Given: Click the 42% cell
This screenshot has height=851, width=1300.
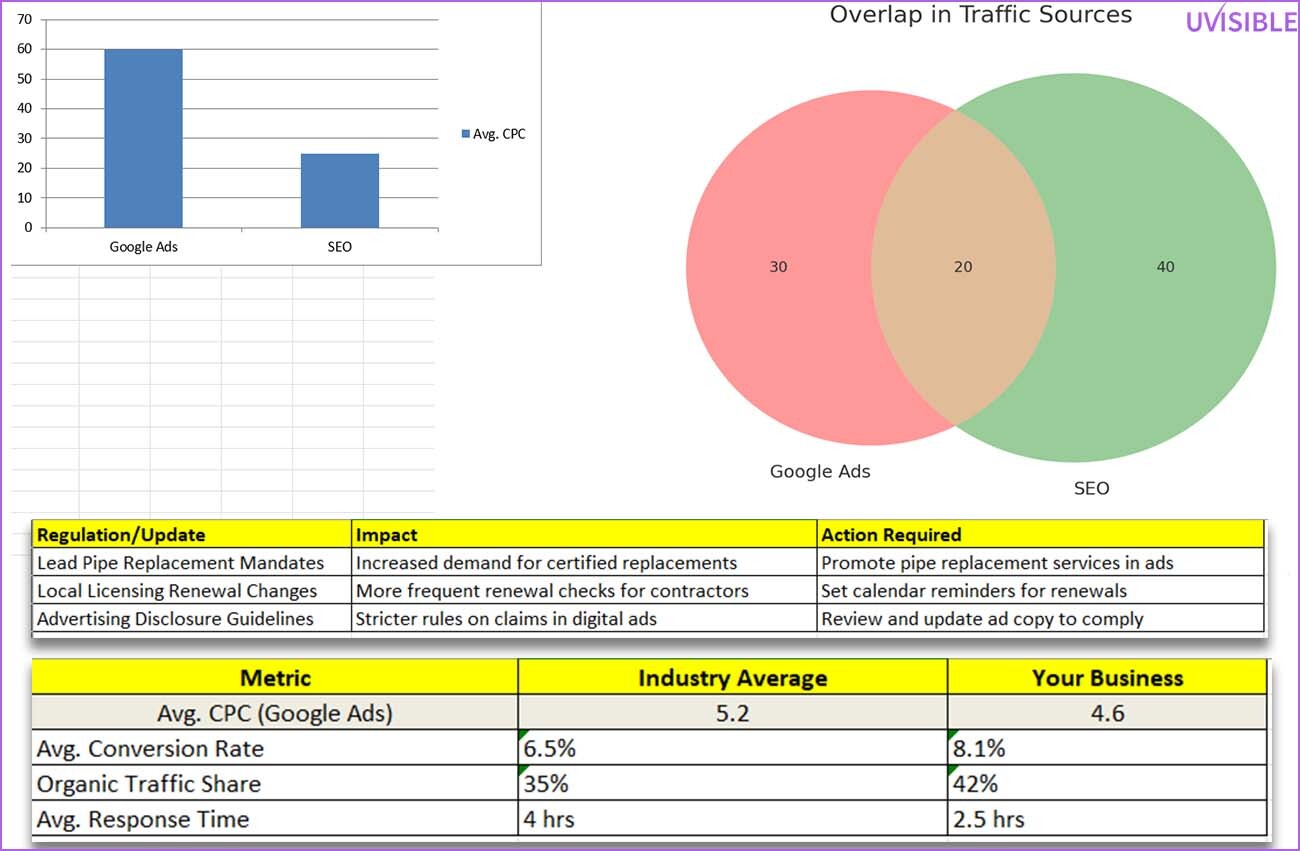Looking at the screenshot, I should click(x=1107, y=783).
